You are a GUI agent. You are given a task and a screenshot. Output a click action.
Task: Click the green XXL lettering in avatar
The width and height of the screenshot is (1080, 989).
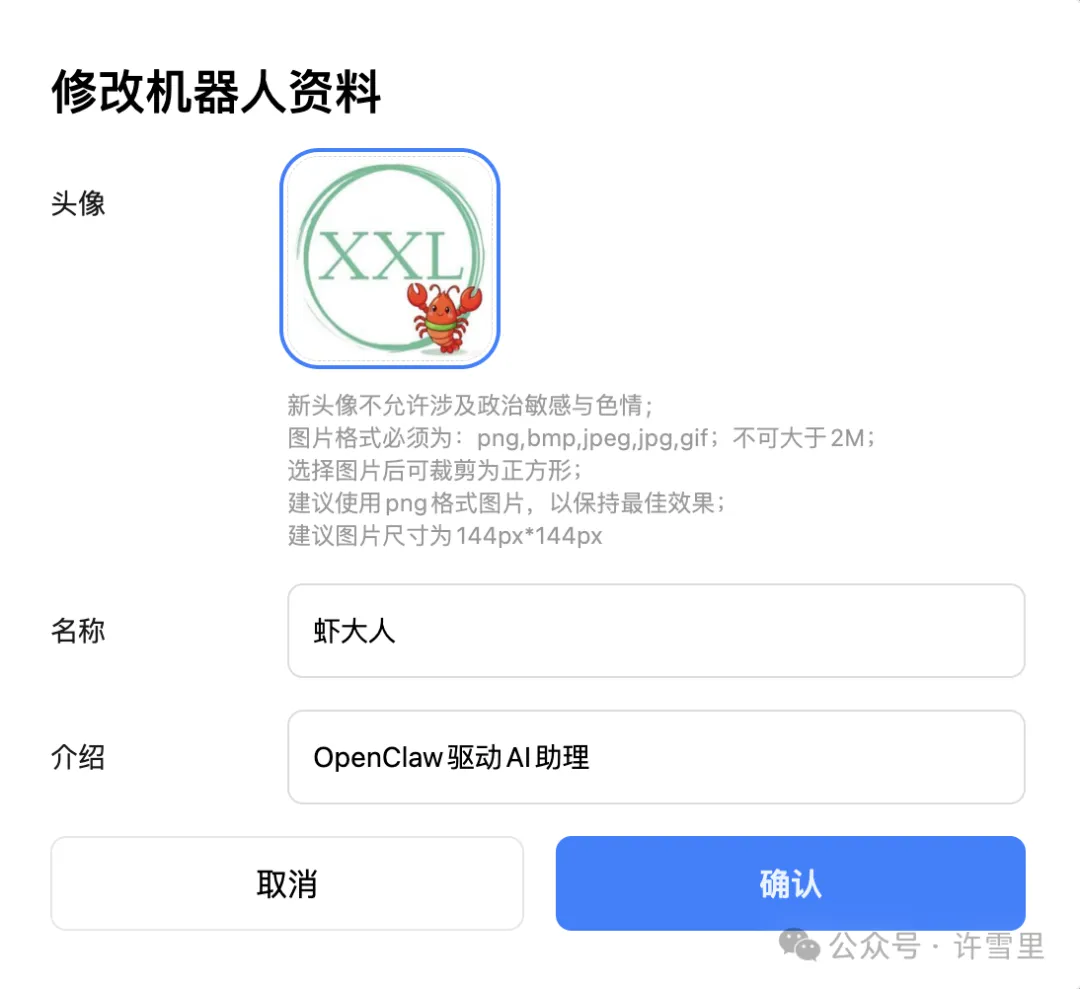[391, 256]
